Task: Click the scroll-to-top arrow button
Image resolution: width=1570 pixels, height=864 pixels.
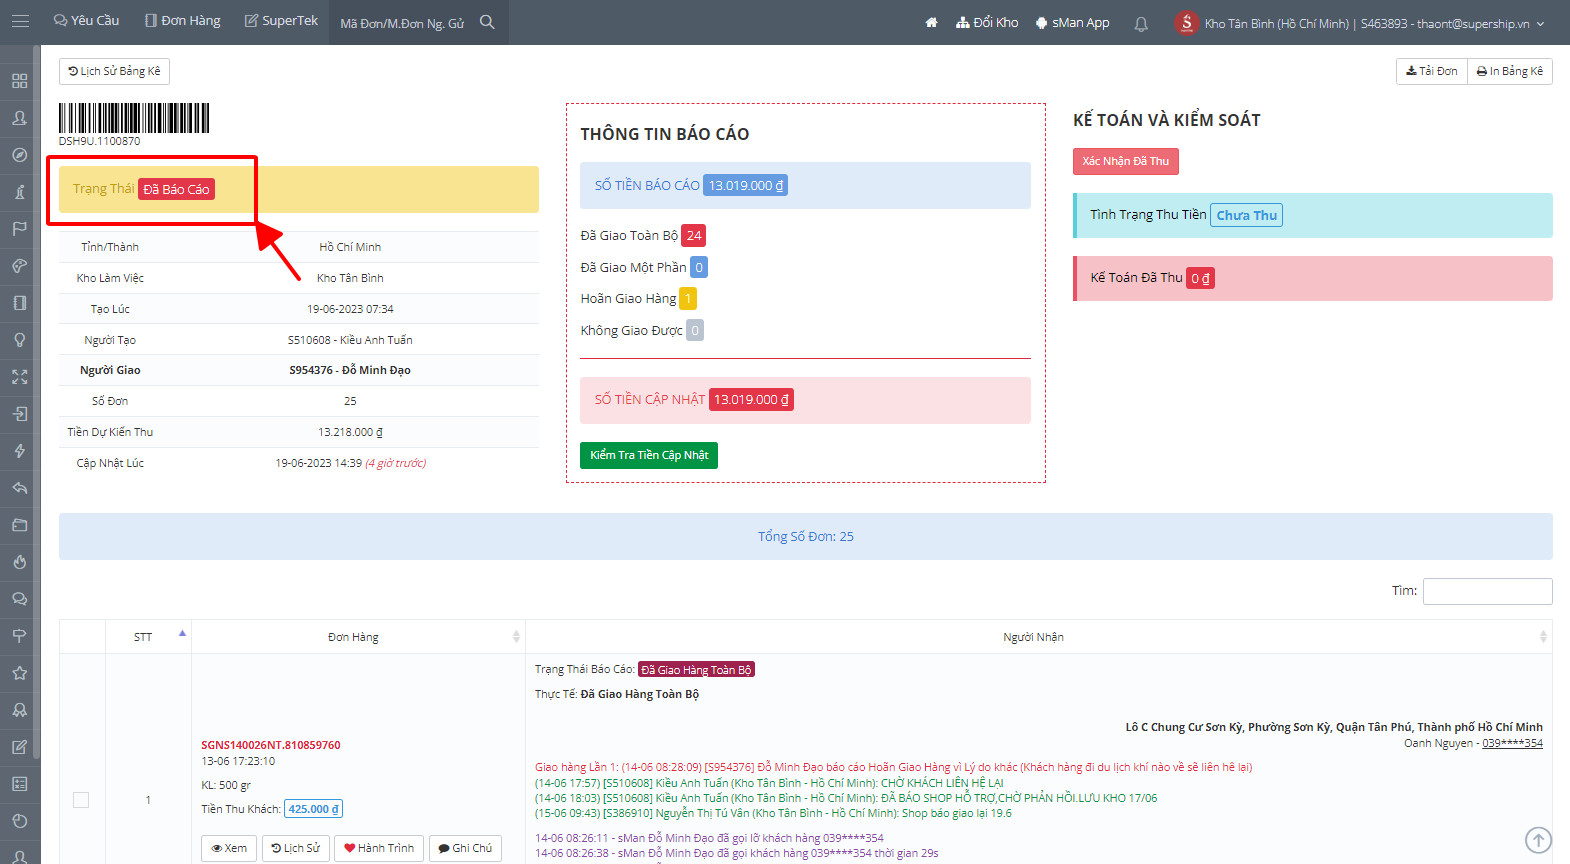Action: [x=1538, y=841]
